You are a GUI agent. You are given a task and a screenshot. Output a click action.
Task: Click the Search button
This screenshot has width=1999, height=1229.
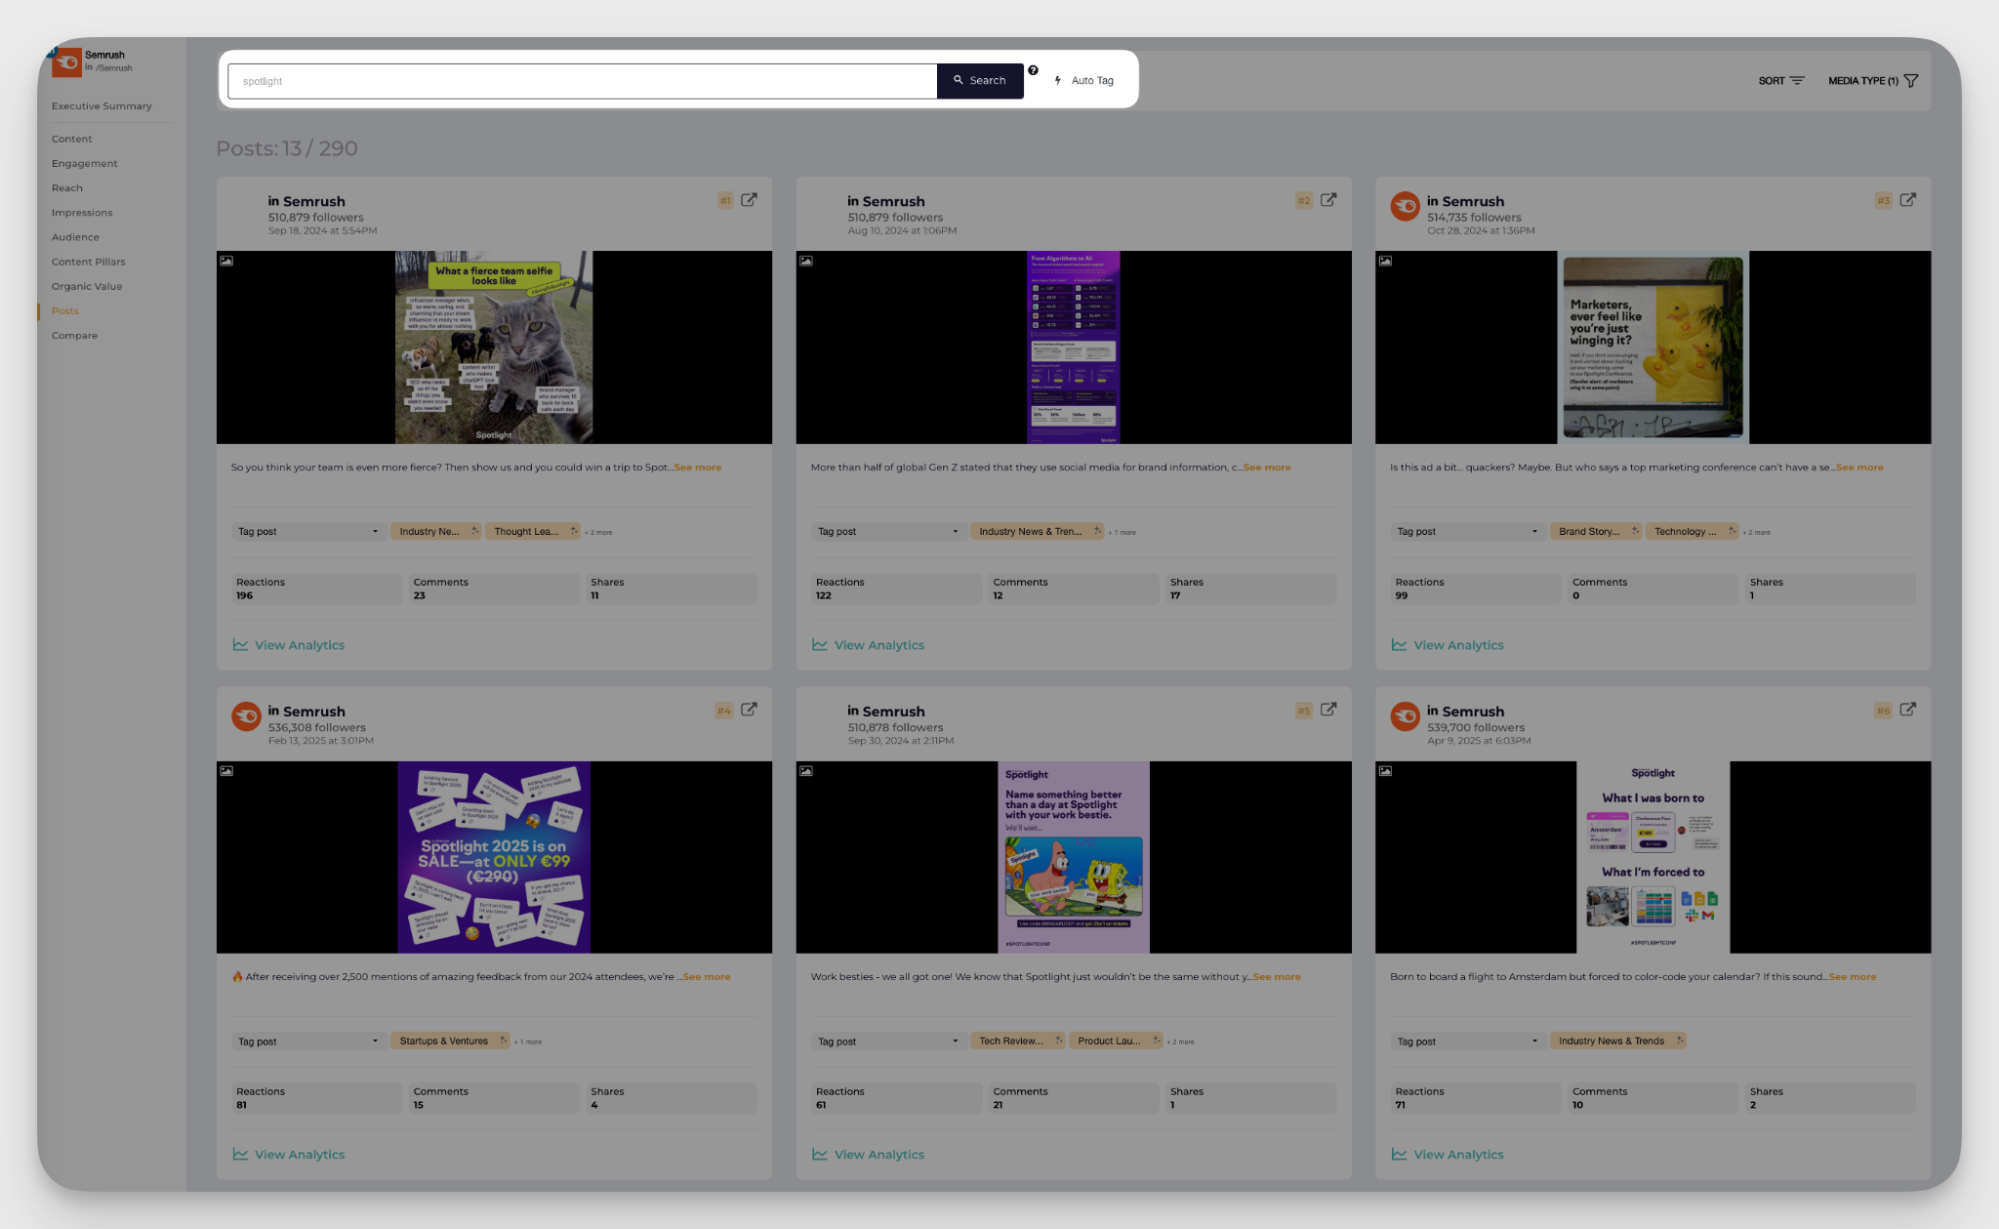(x=980, y=81)
